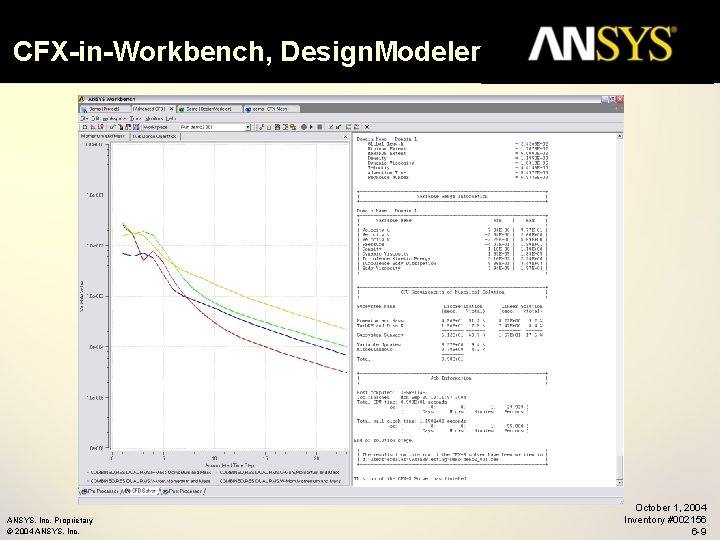This screenshot has width=720, height=540.
Task: Open the Monitors menu
Action: pos(154,118)
